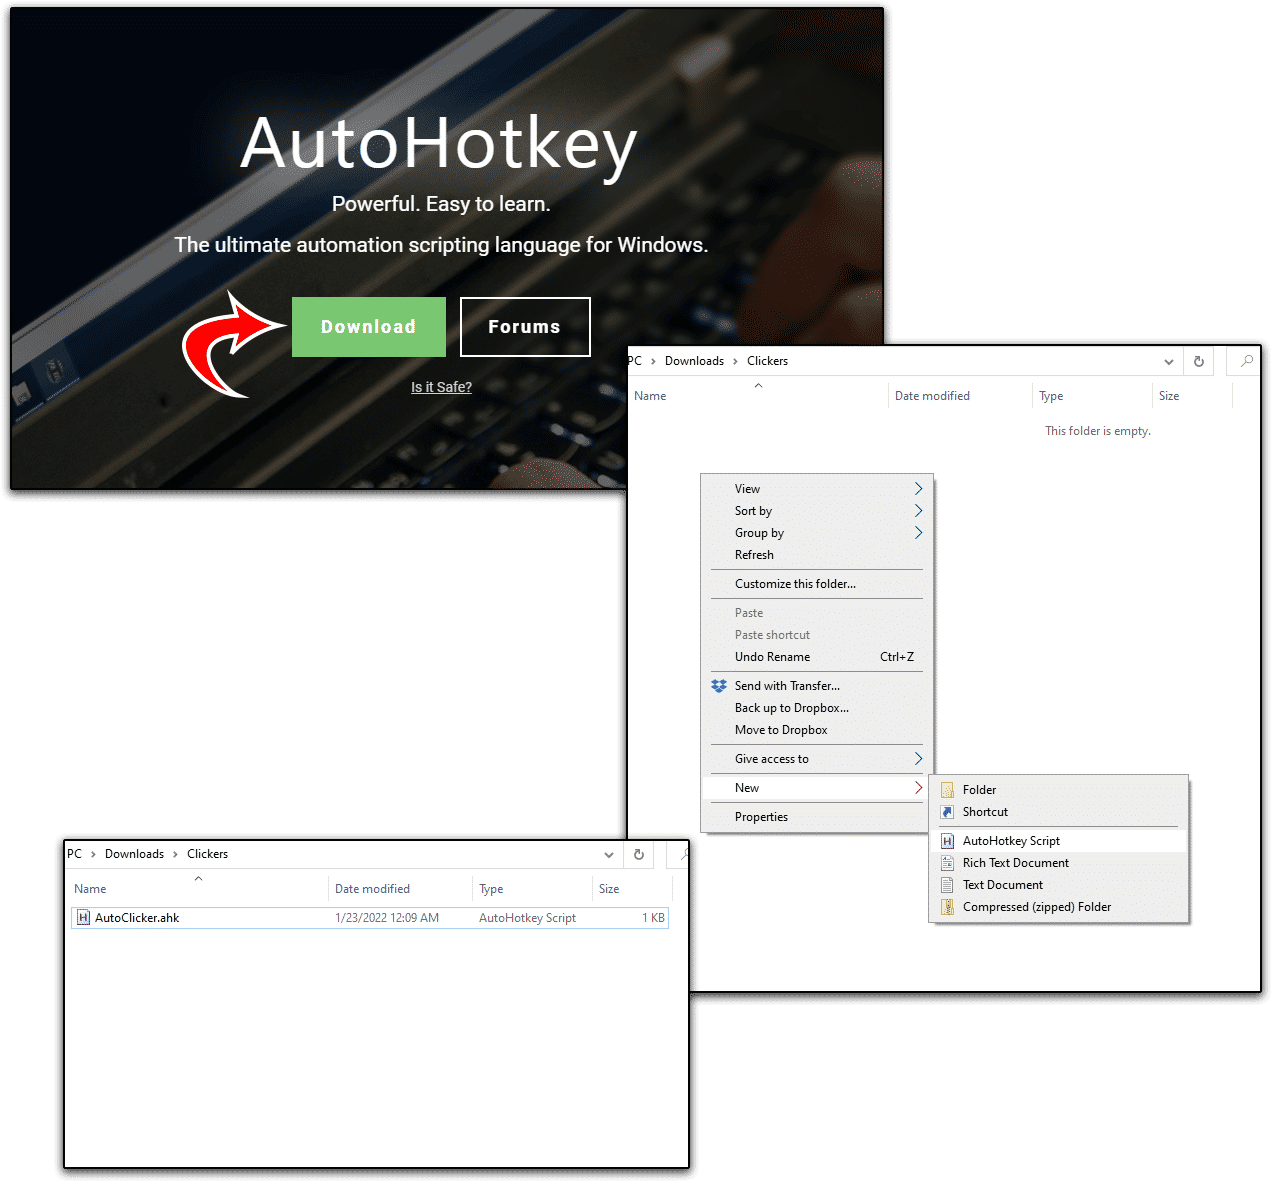Click the Shortcut icon in New submenu
The image size is (1272, 1182).
947,812
